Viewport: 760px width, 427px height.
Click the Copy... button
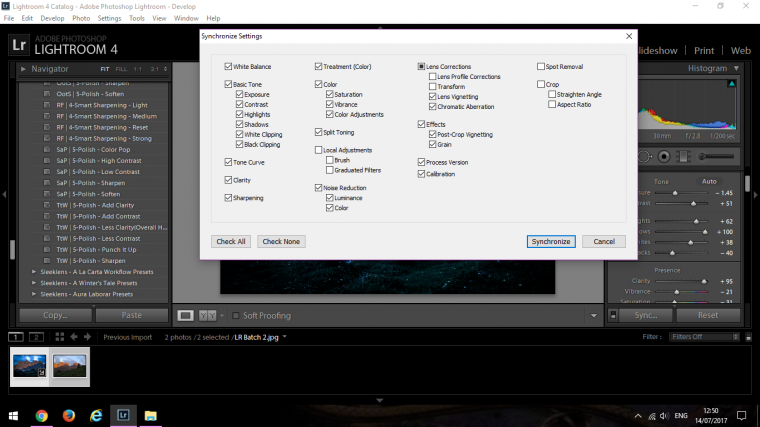[x=55, y=315]
